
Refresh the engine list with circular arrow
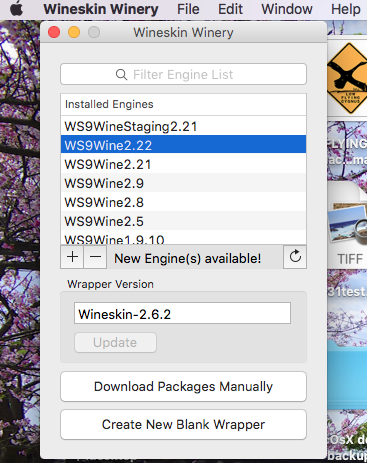295,257
